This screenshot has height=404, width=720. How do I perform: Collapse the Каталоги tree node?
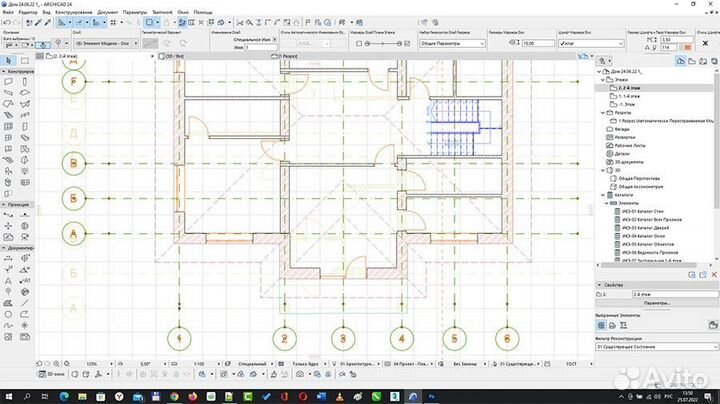click(x=604, y=194)
